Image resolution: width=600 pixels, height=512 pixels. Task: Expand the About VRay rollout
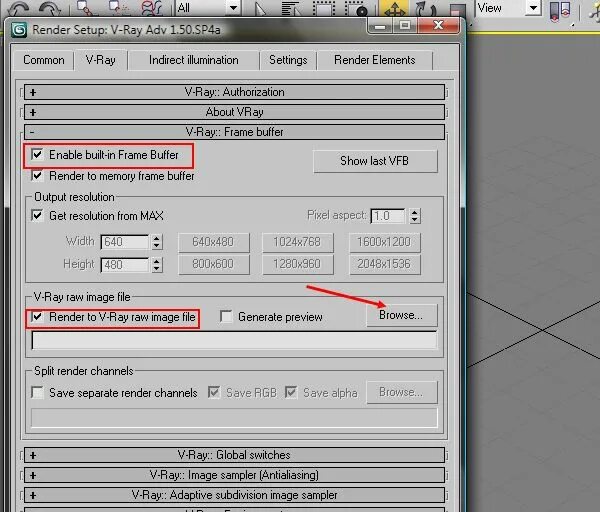(234, 112)
